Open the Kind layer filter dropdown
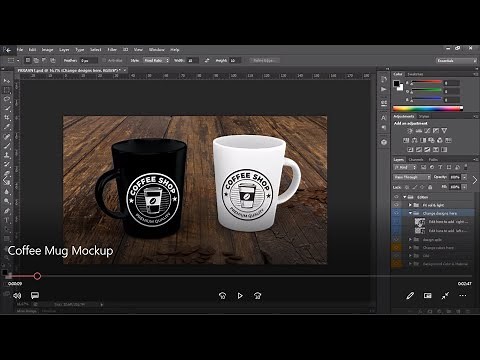 (x=405, y=167)
